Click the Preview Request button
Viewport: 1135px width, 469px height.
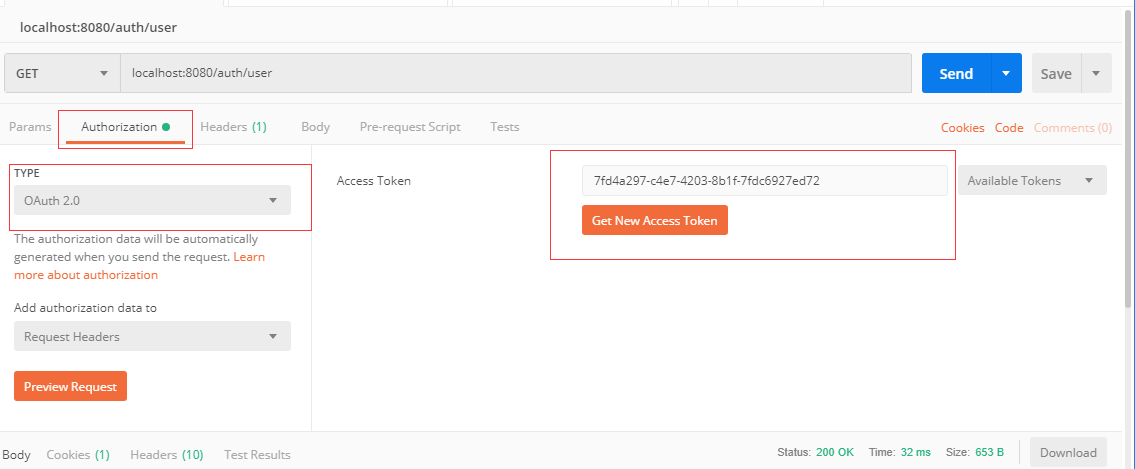coord(70,386)
